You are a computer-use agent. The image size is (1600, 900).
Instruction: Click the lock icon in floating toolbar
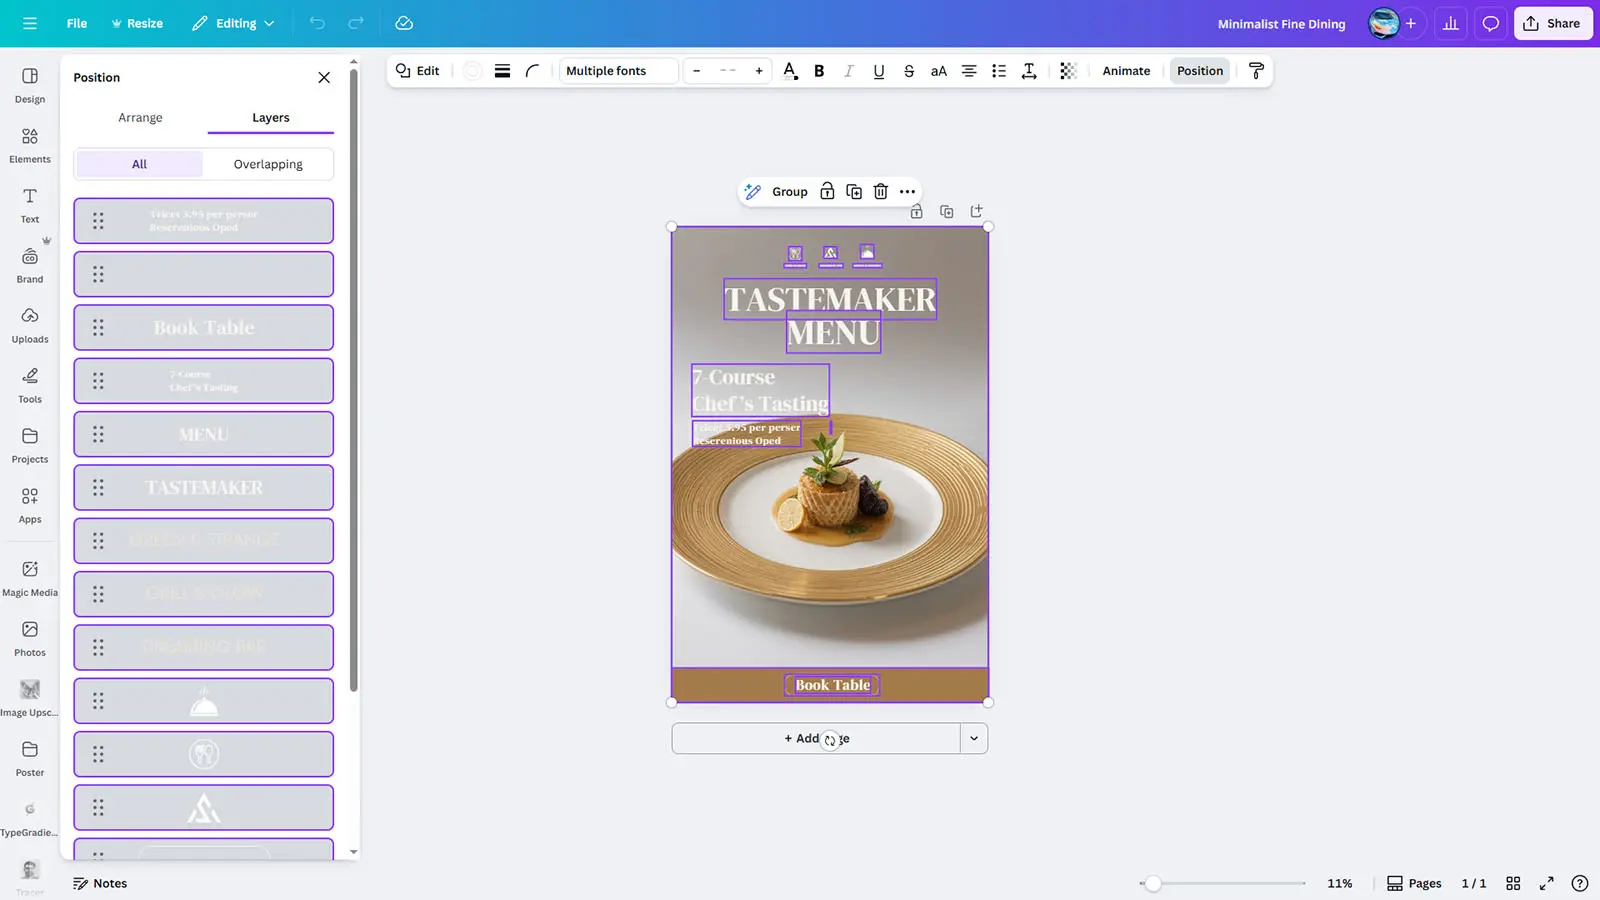pyautogui.click(x=827, y=192)
